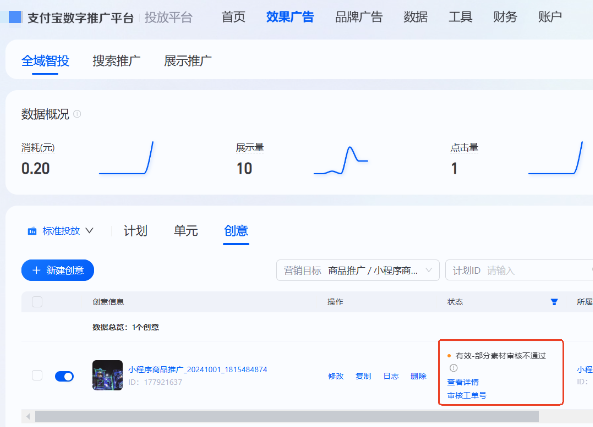Click the 计划ID input field
The height and width of the screenshot is (427, 593).
(519, 270)
